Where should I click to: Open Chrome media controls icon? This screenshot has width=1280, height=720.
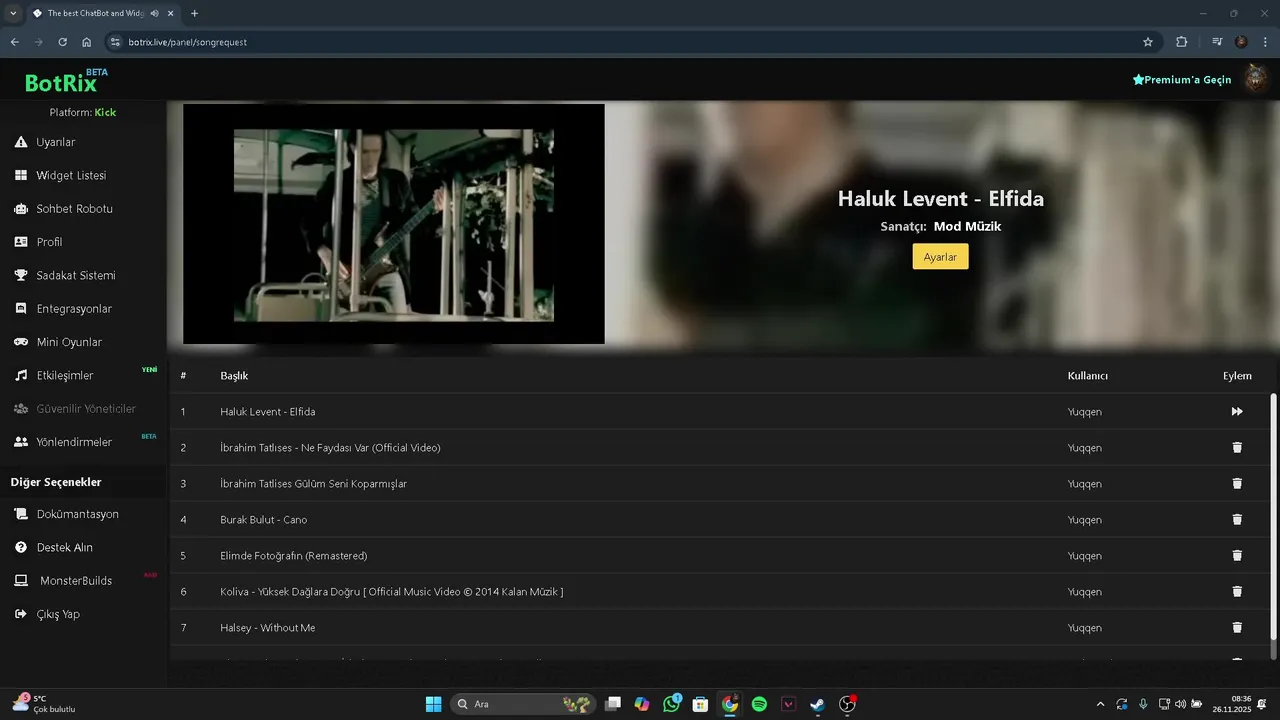pos(1217,42)
